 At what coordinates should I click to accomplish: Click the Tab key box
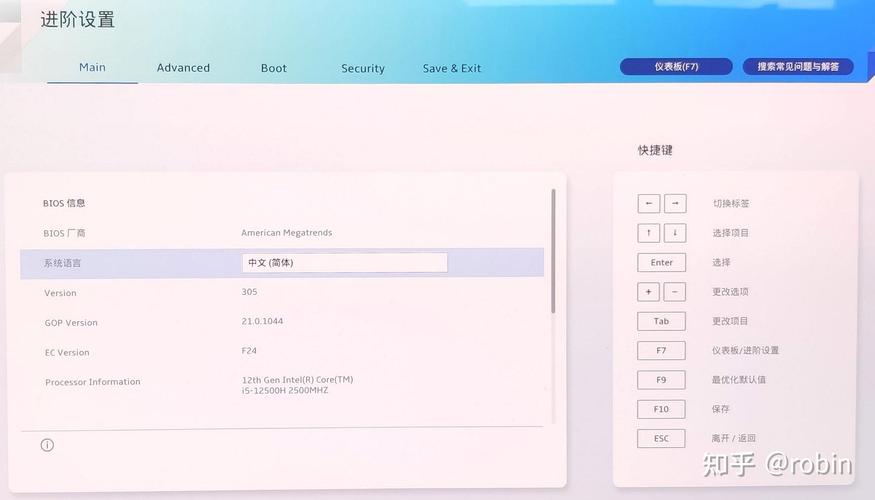(x=661, y=321)
